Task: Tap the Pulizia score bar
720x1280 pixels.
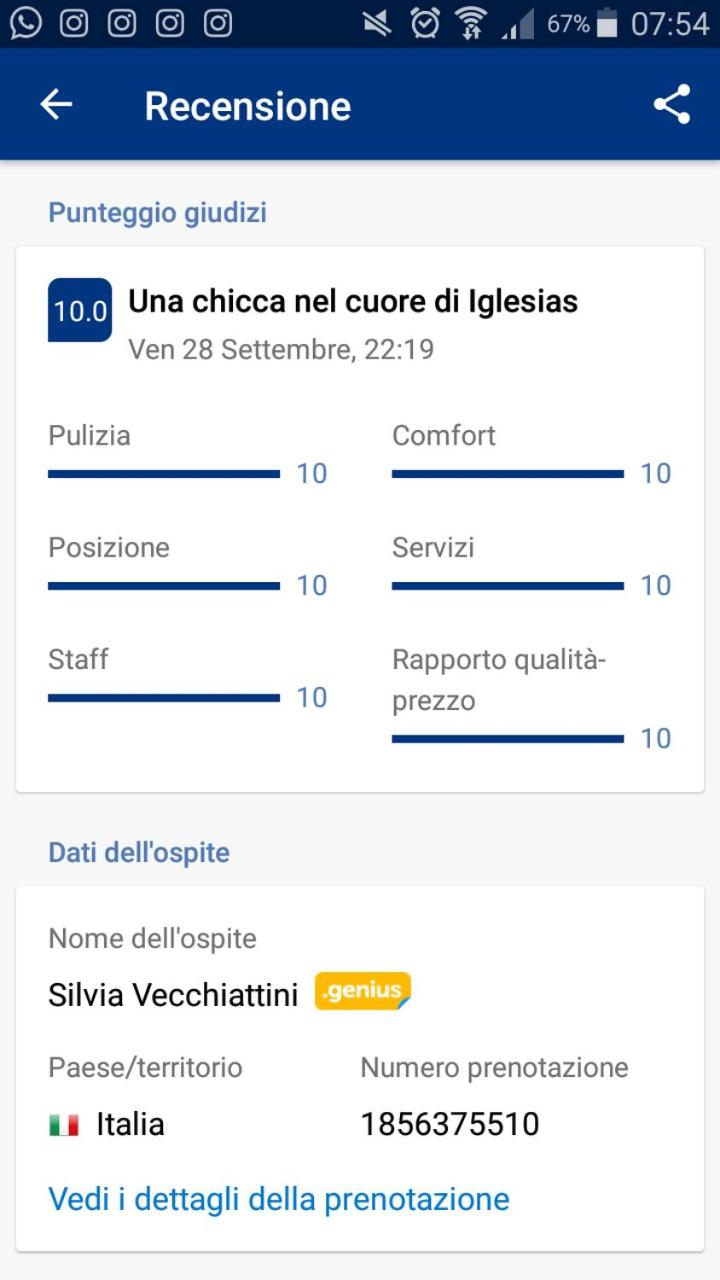Action: (164, 474)
